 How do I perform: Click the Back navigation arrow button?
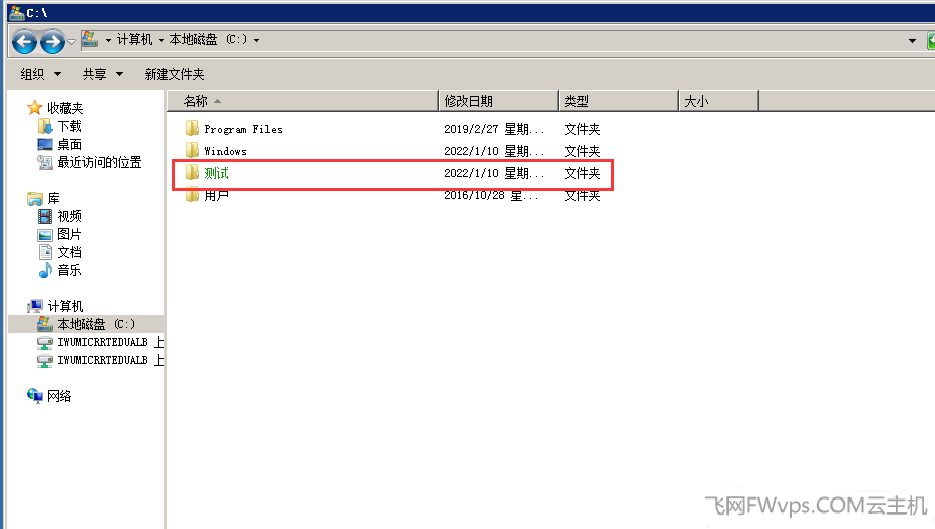(24, 41)
